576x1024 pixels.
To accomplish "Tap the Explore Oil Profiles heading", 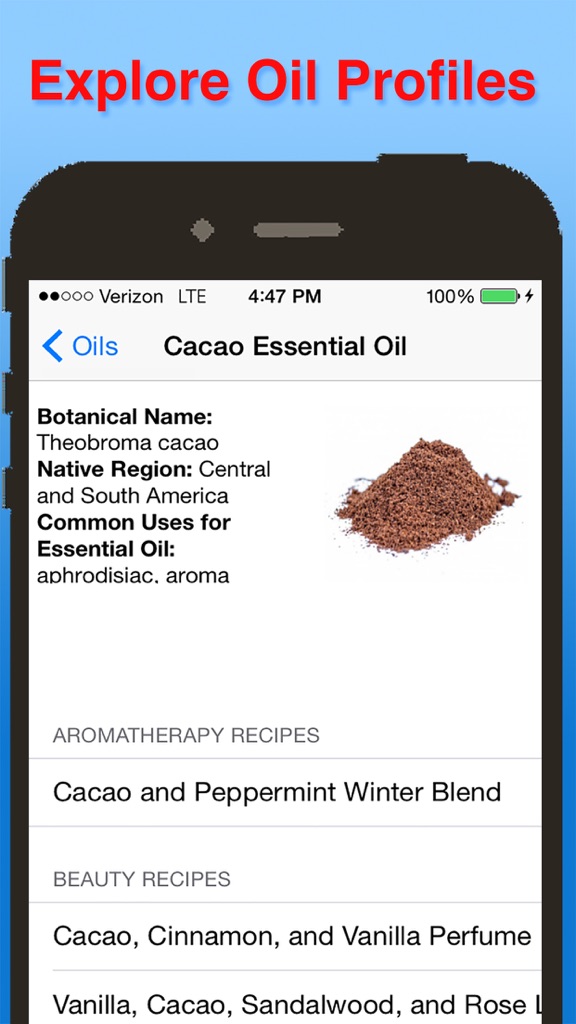I will point(283,80).
